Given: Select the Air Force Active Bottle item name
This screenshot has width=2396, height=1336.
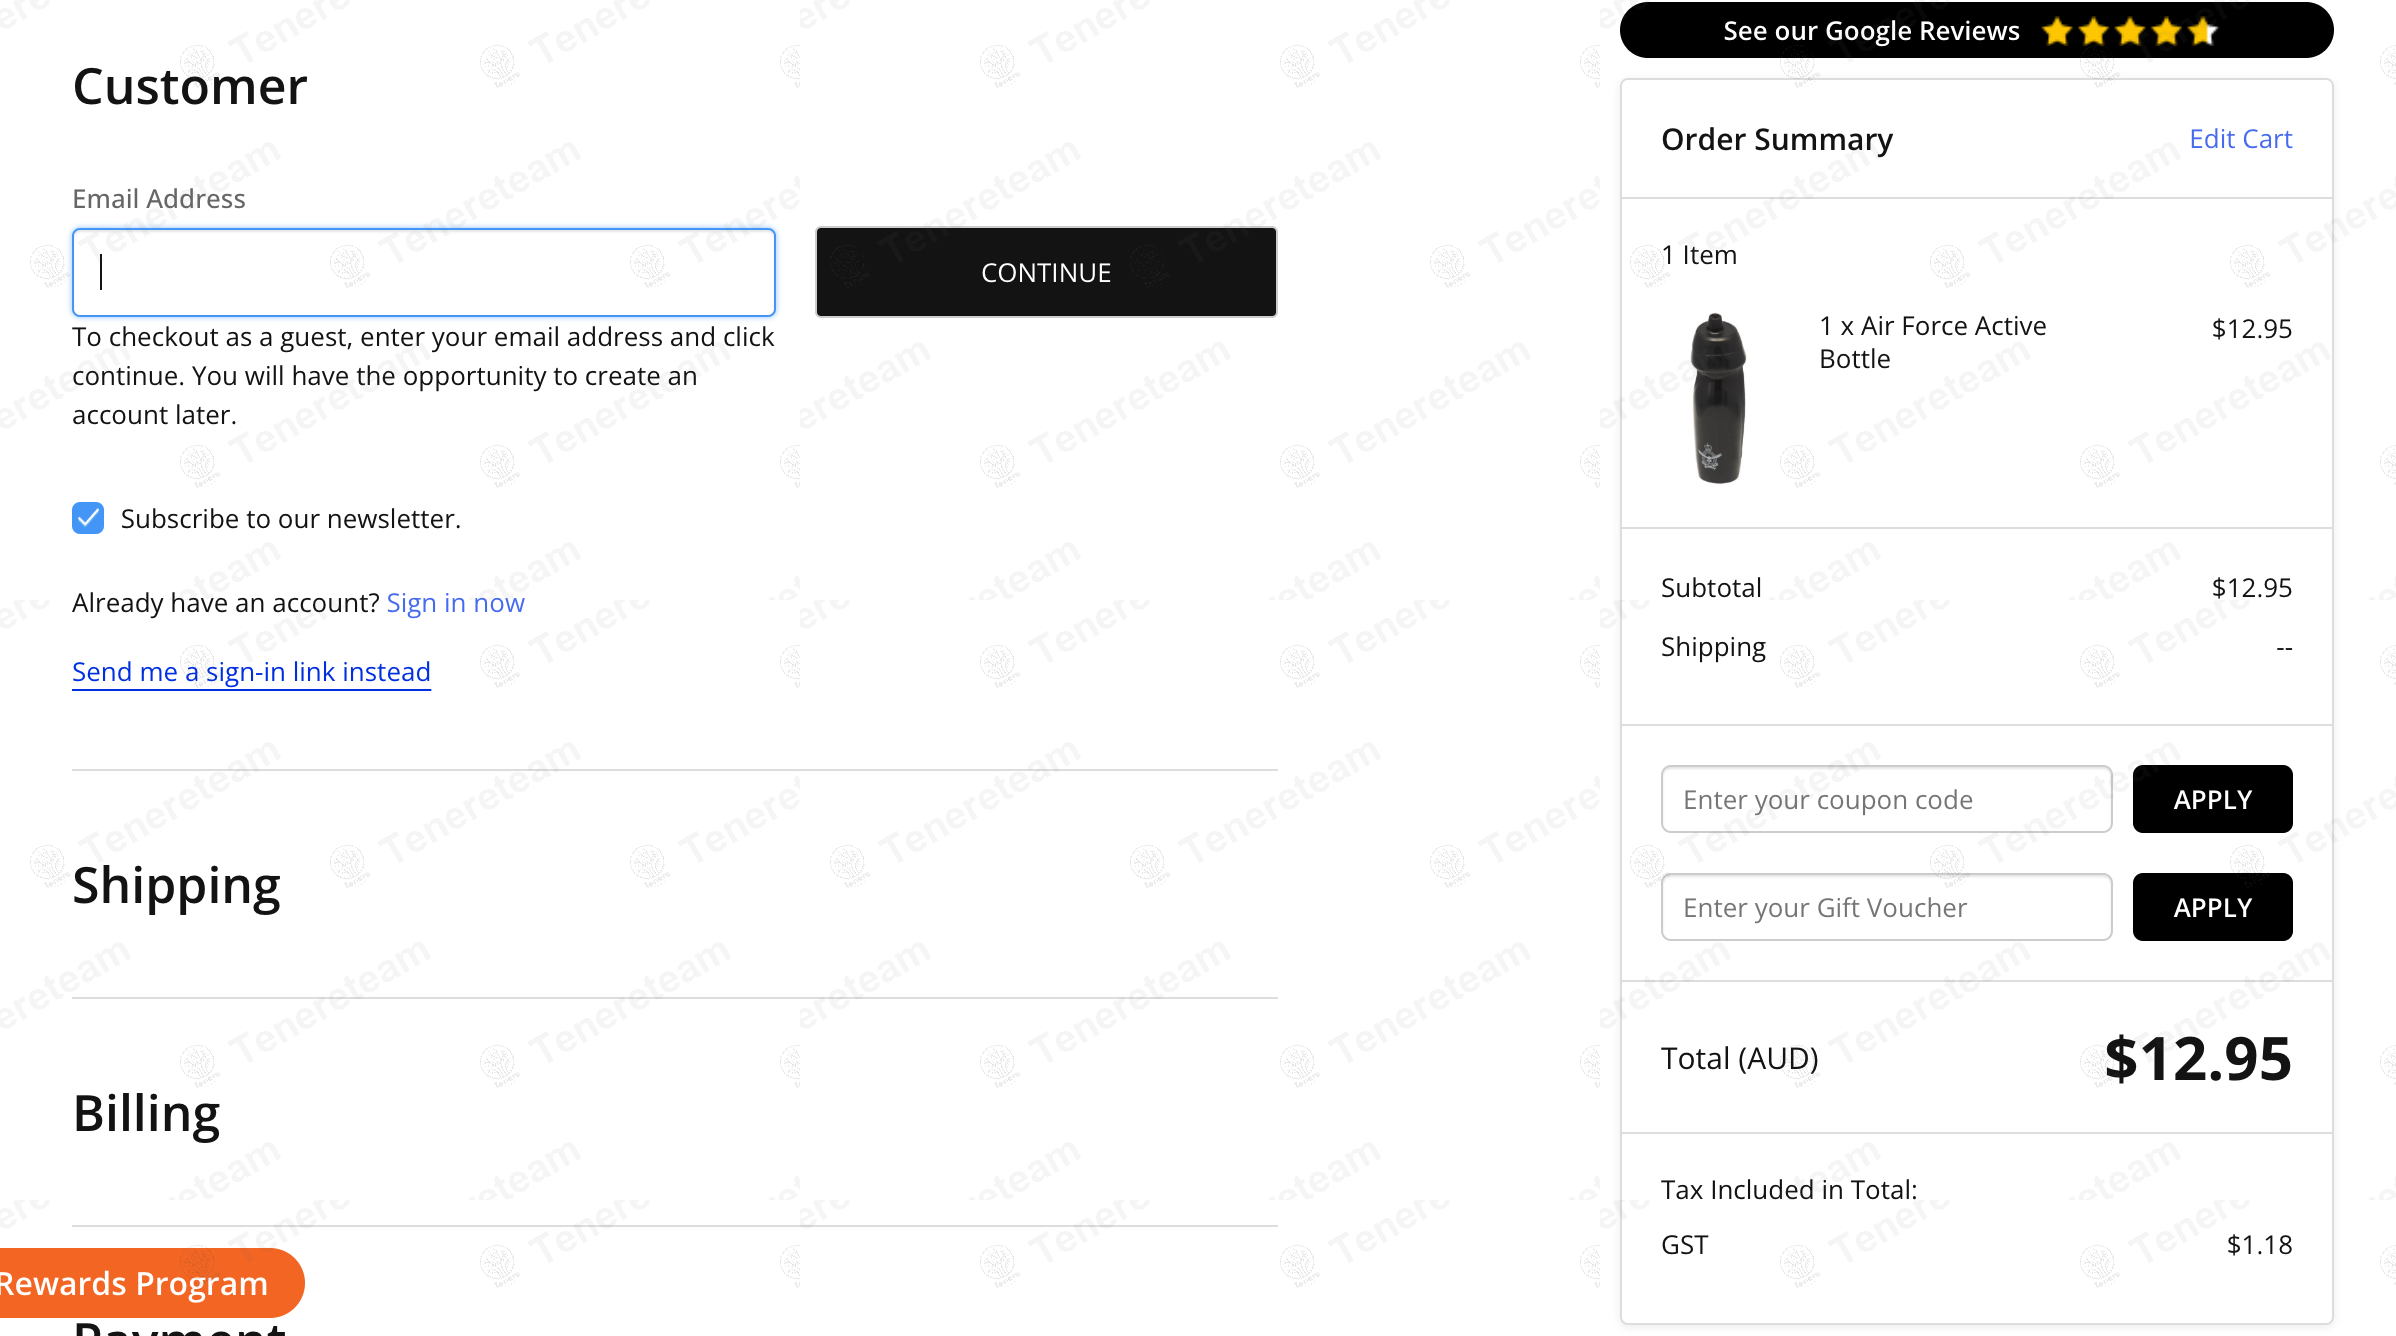Looking at the screenshot, I should tap(1932, 342).
